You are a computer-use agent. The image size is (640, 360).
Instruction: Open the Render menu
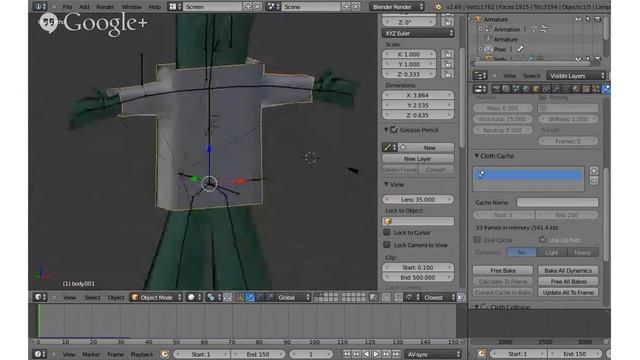105,7
